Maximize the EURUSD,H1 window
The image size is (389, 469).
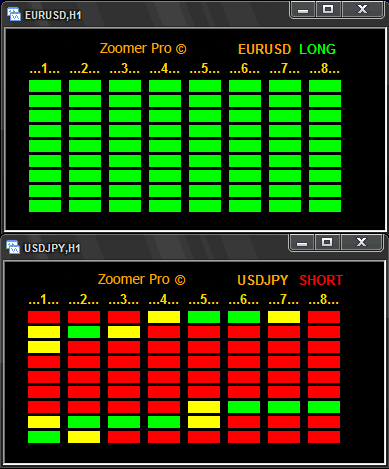328,9
